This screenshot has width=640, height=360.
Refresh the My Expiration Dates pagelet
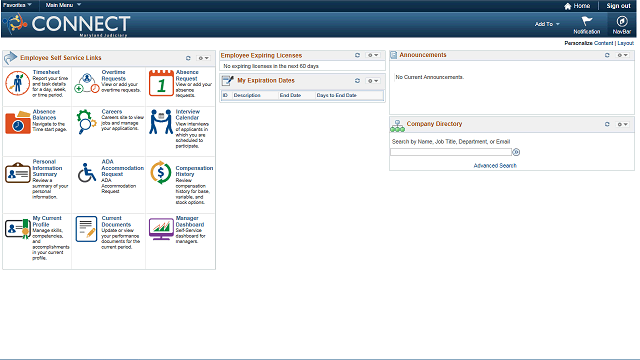tap(357, 81)
